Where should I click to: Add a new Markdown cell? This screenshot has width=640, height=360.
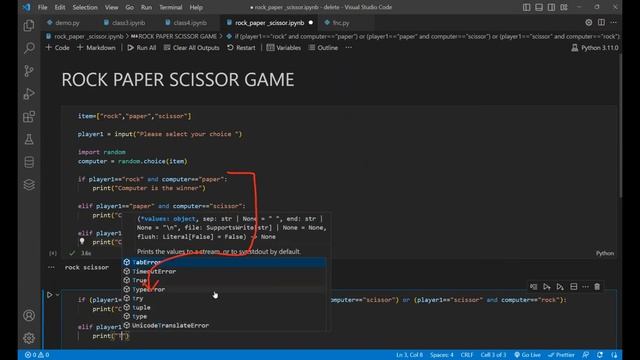tap(96, 48)
